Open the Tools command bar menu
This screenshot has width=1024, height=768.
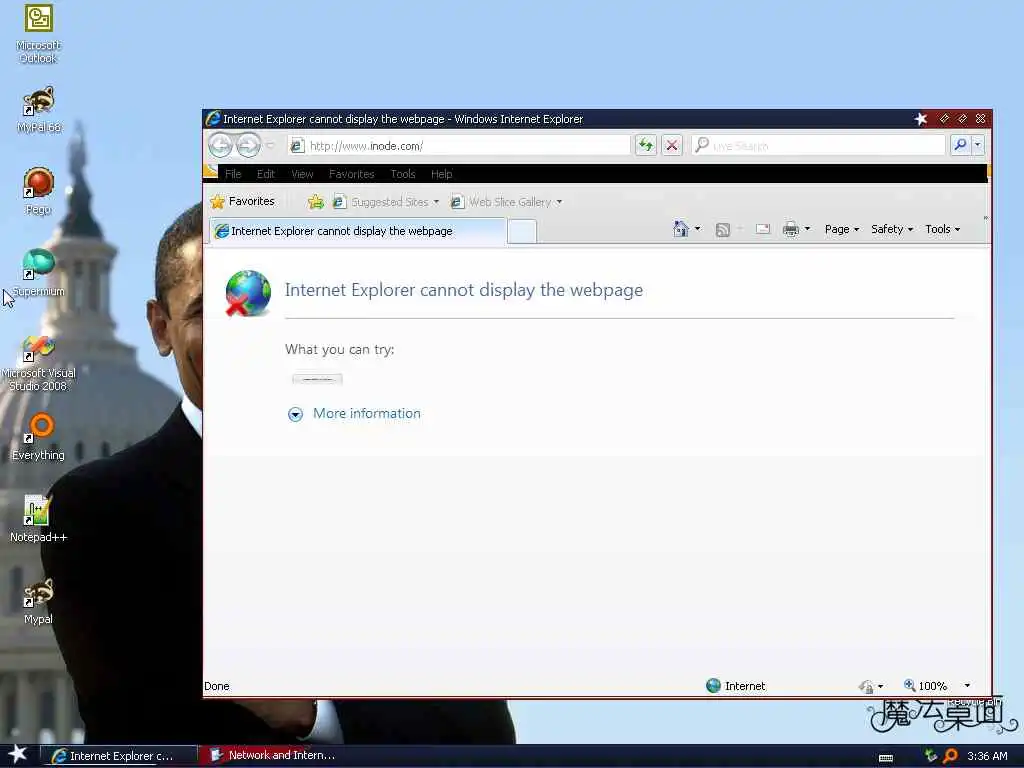(942, 229)
